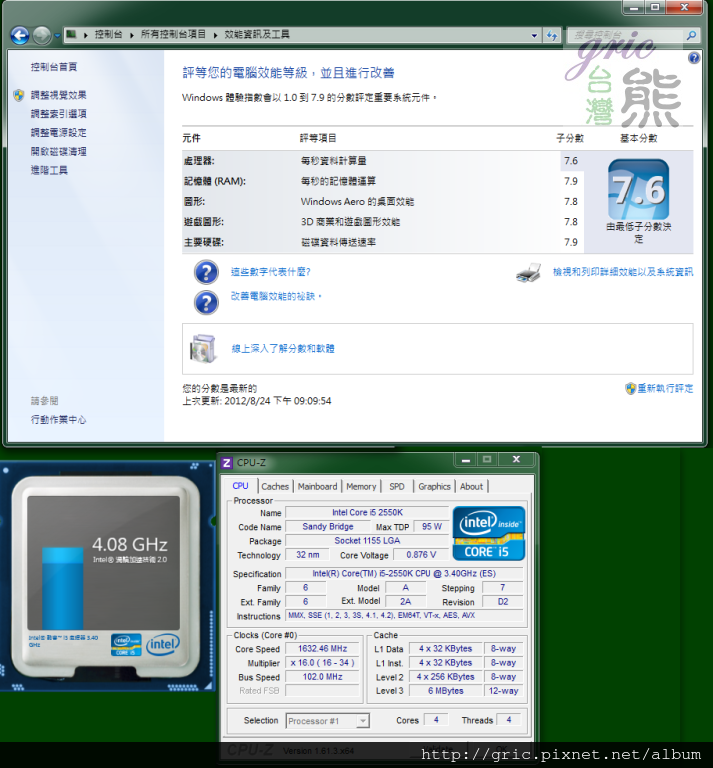
Task: Click the CPU-Z Z logo icon
Action: click(x=226, y=463)
